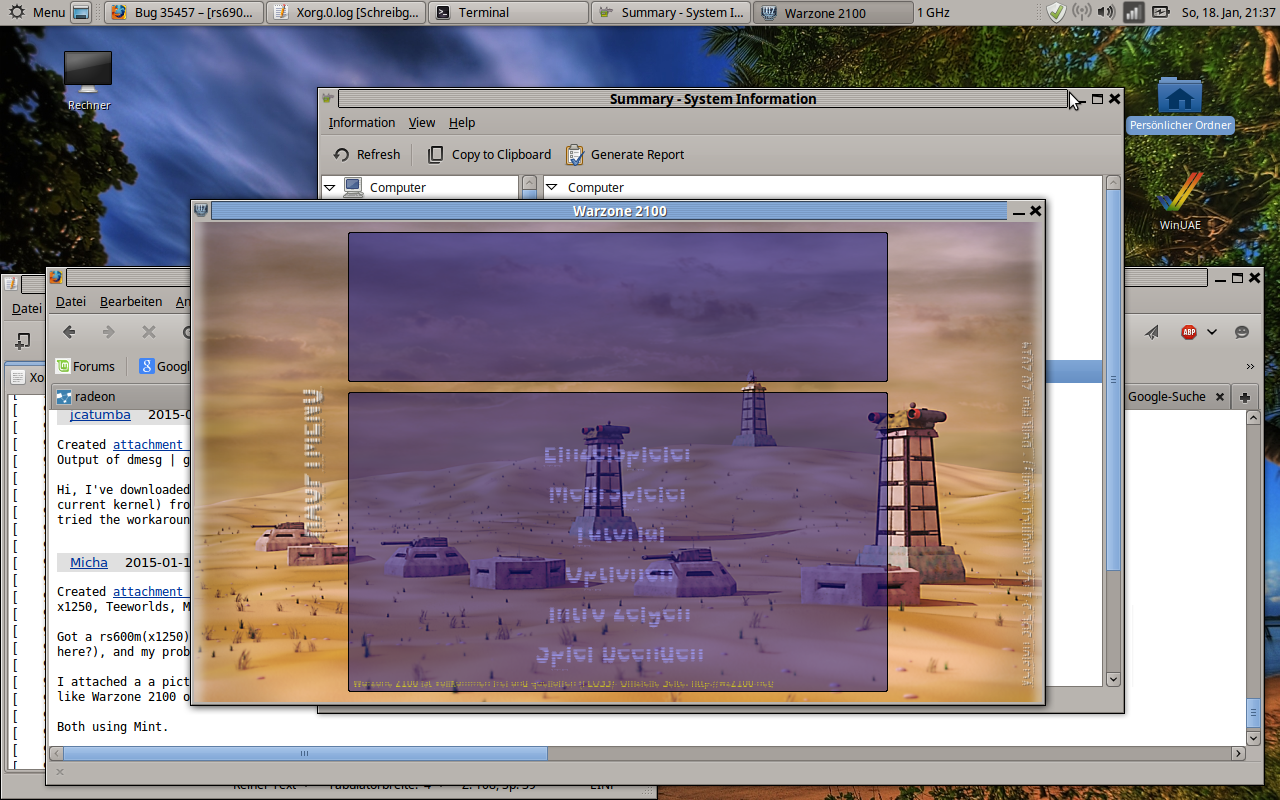Image resolution: width=1280 pixels, height=800 pixels.
Task: Click the volume speaker tray icon
Action: click(x=1106, y=12)
